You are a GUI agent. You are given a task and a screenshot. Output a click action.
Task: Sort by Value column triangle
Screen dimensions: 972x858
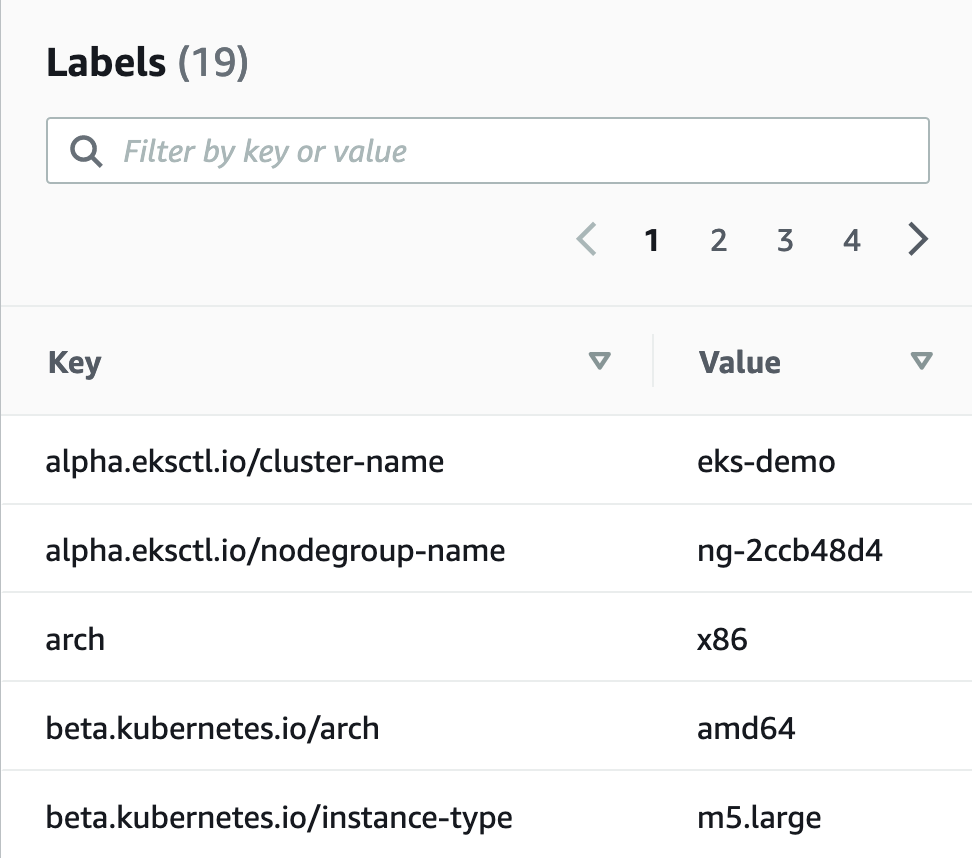tap(922, 361)
